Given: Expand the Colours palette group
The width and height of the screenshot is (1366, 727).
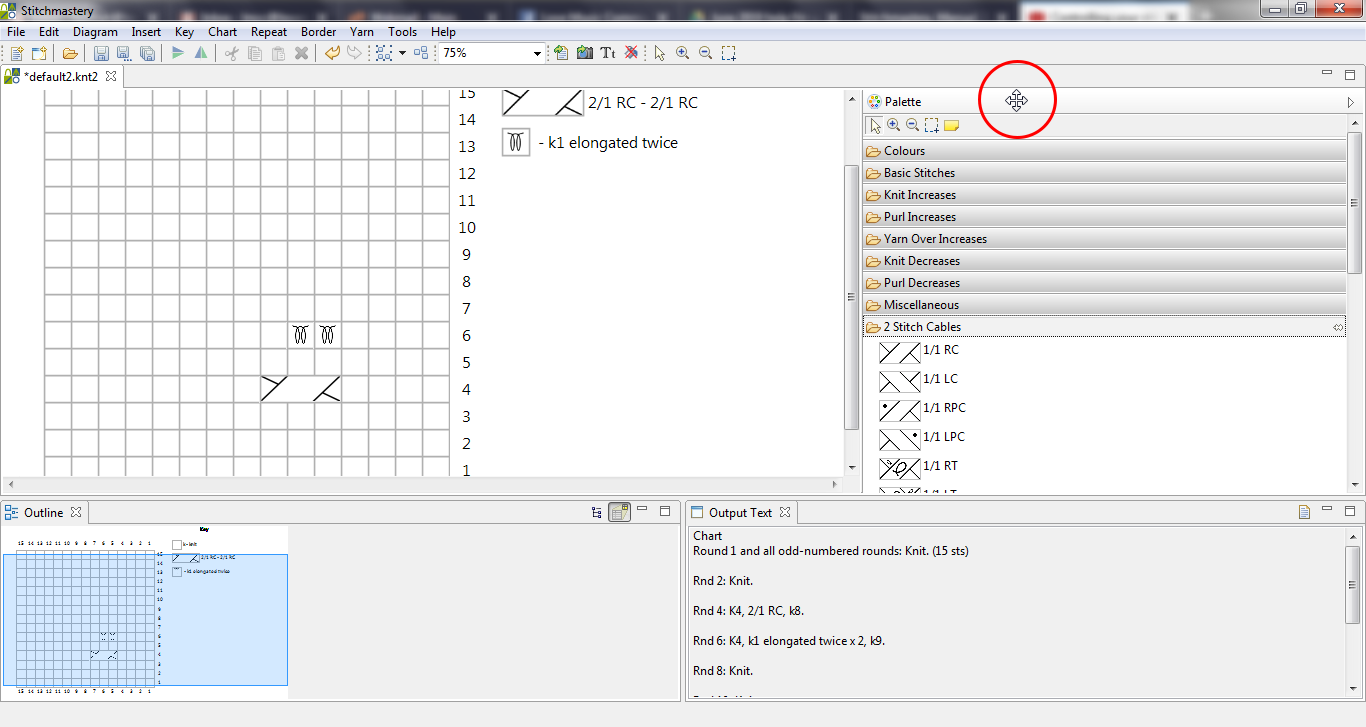Looking at the screenshot, I should coord(904,151).
